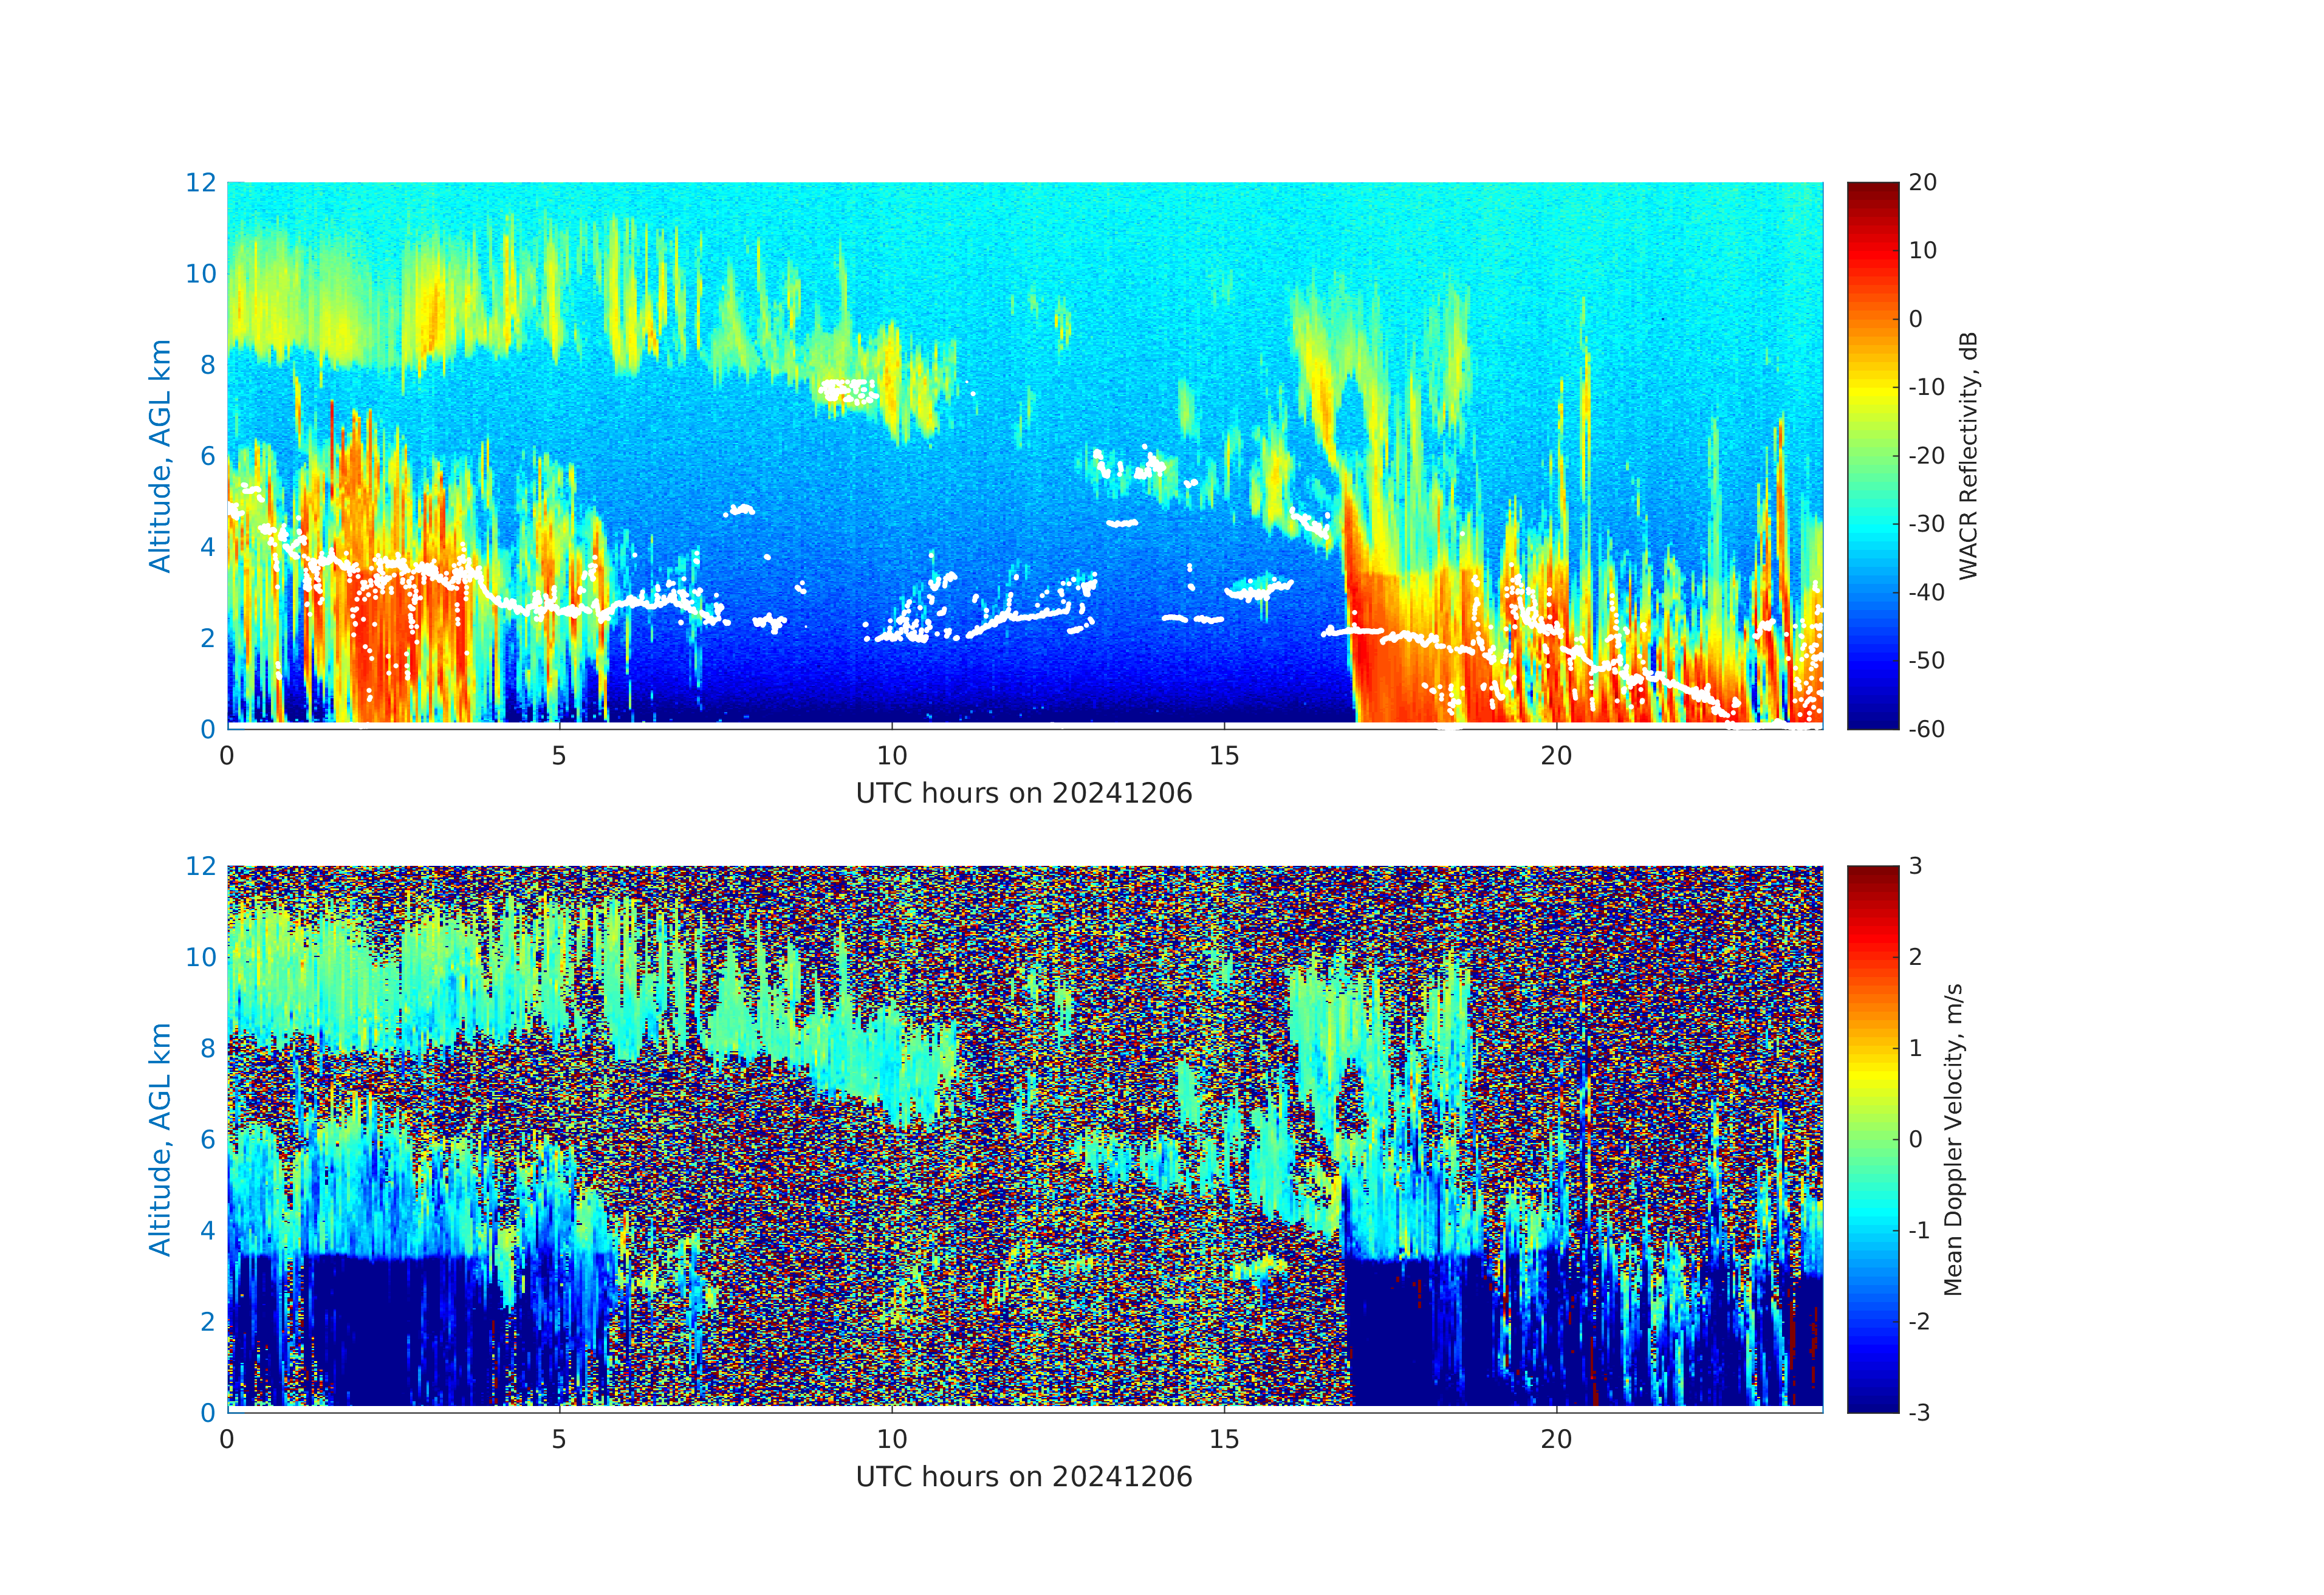Click tick label -3 on velocity colorbar
This screenshot has height=1595, width=2324.
(x=1919, y=1412)
